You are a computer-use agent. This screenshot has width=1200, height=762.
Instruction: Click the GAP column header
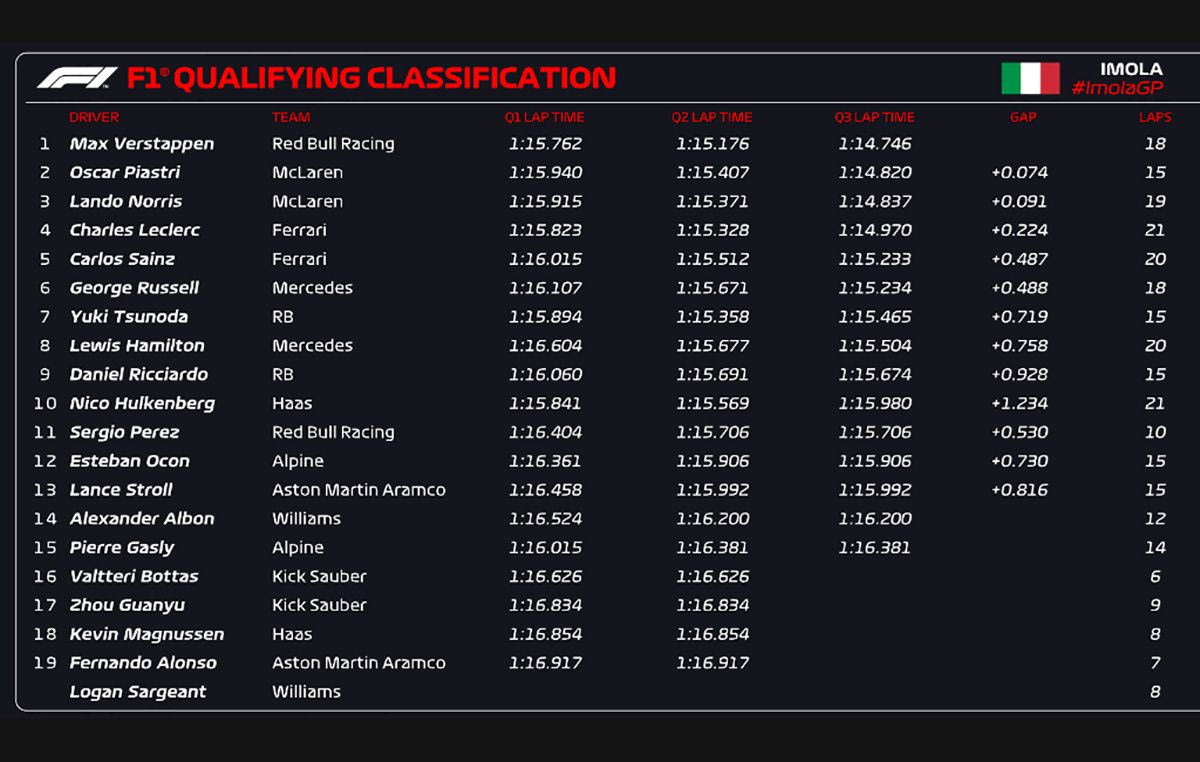point(1023,117)
